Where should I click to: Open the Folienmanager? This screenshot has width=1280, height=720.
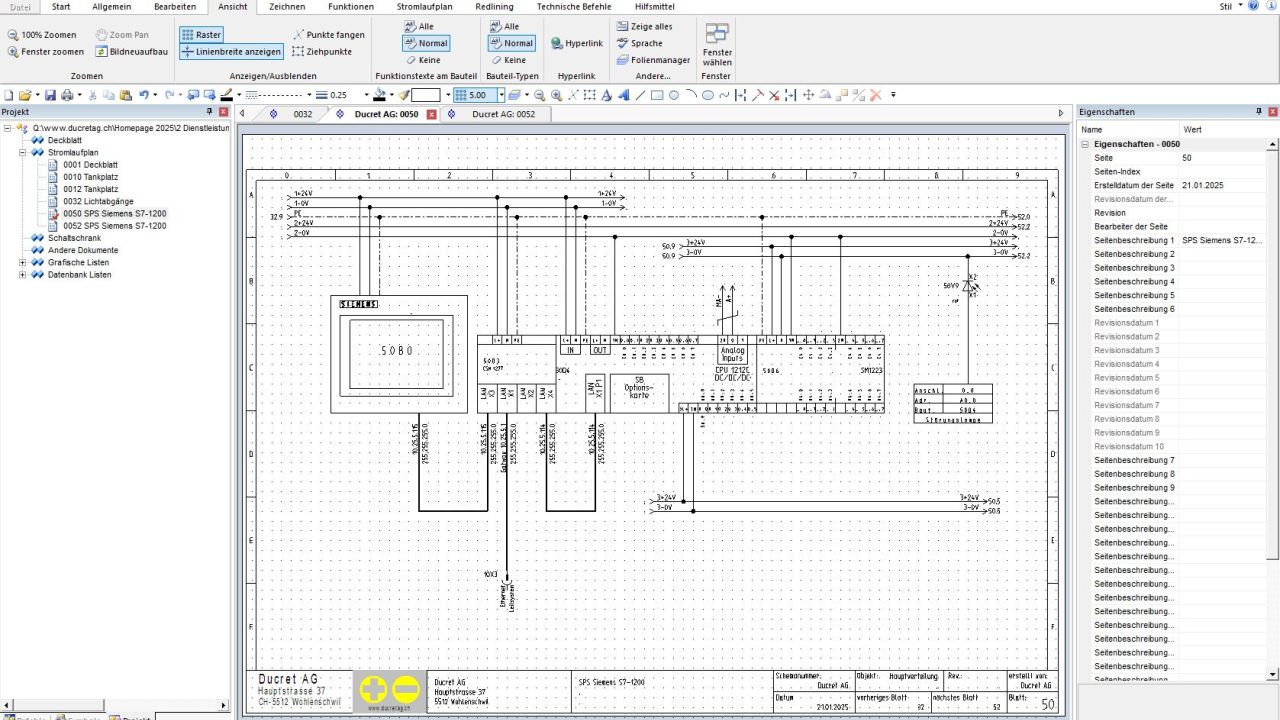coord(653,60)
